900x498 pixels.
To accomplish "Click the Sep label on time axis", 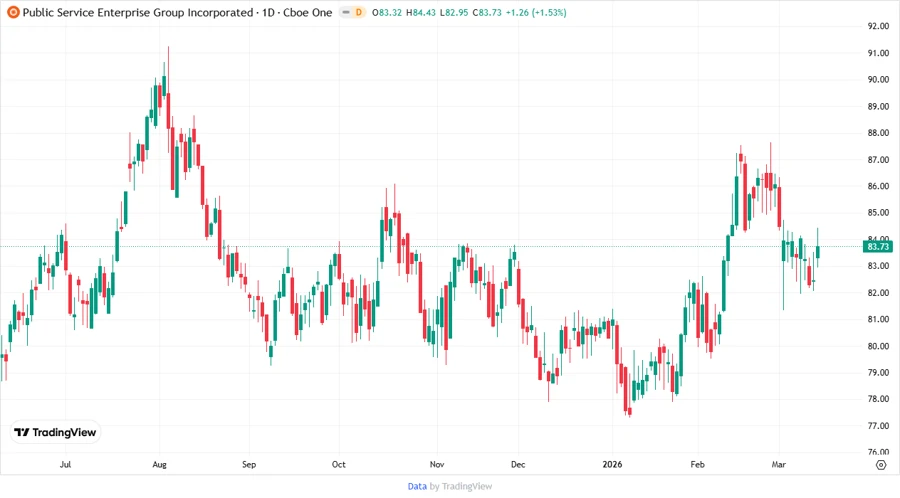I will tap(249, 464).
